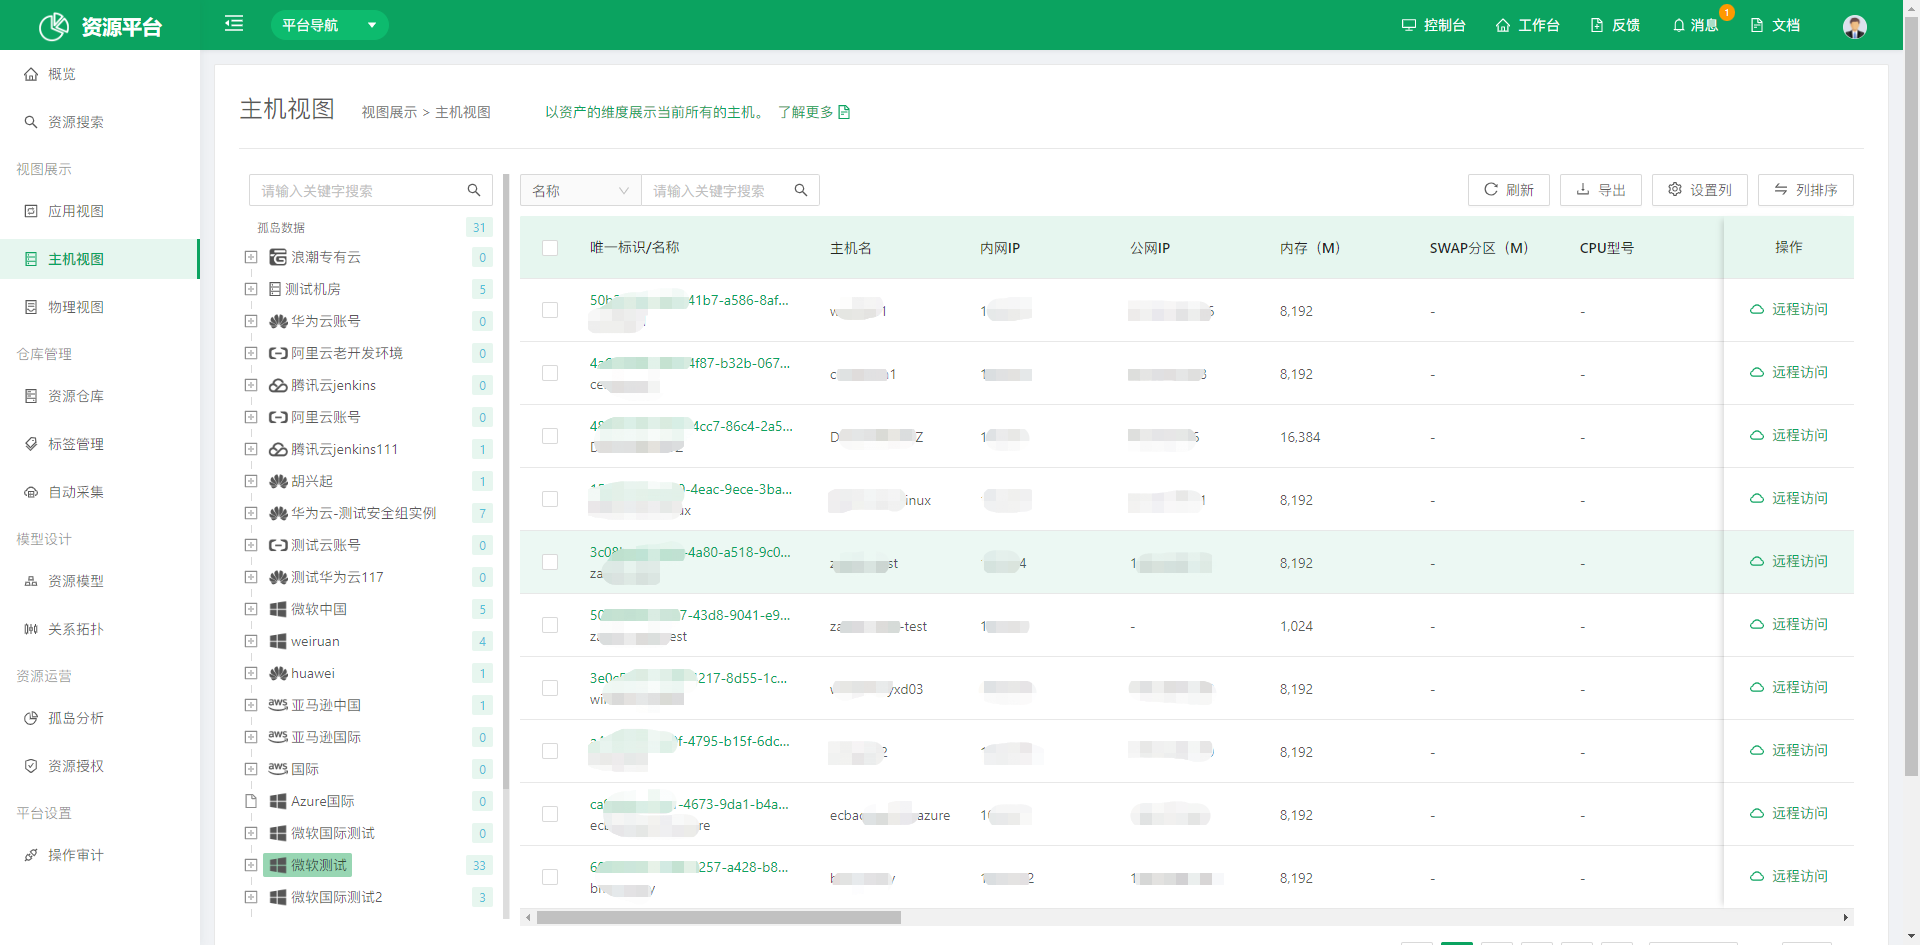The height and width of the screenshot is (945, 1920).
Task: Select the 微软国际测试2 tree item
Action: click(x=326, y=897)
